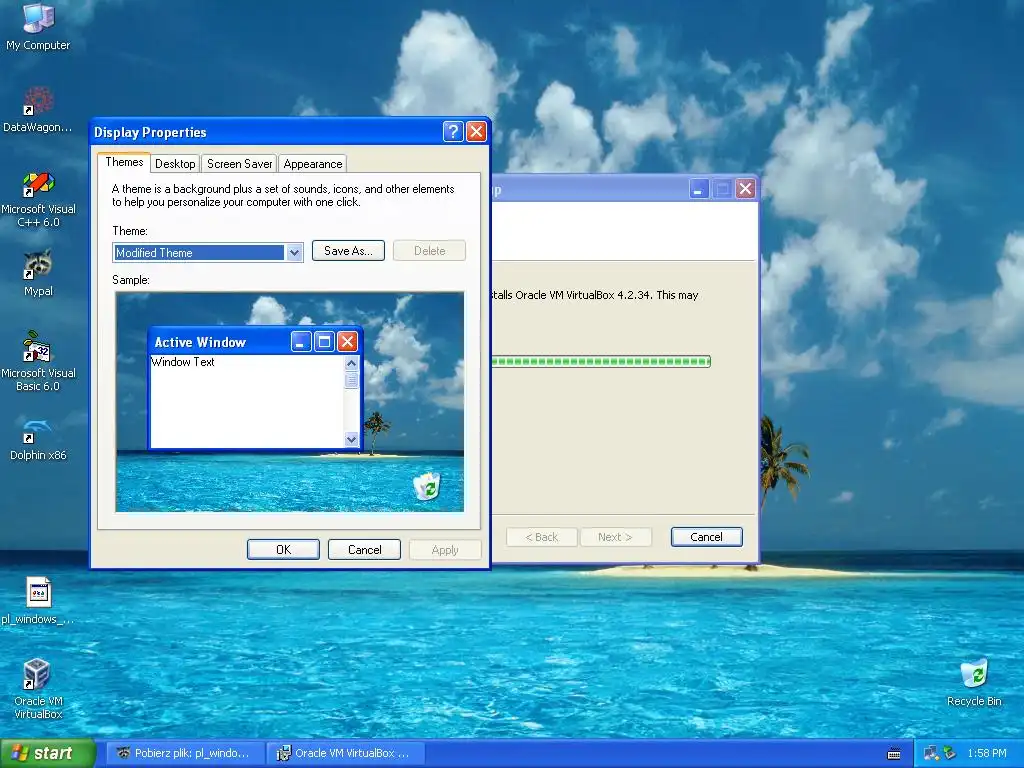
Task: Open the My Computer desktop icon
Action: [38, 26]
